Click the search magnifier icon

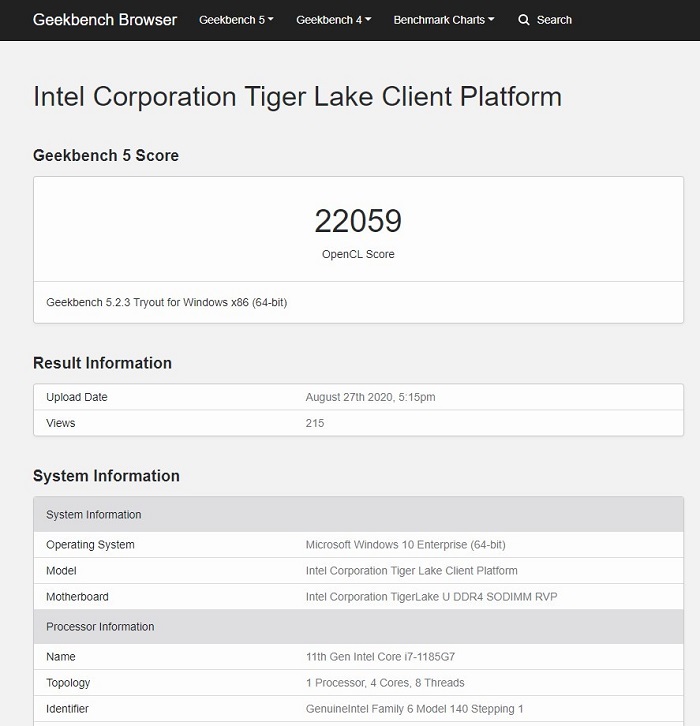[x=524, y=20]
